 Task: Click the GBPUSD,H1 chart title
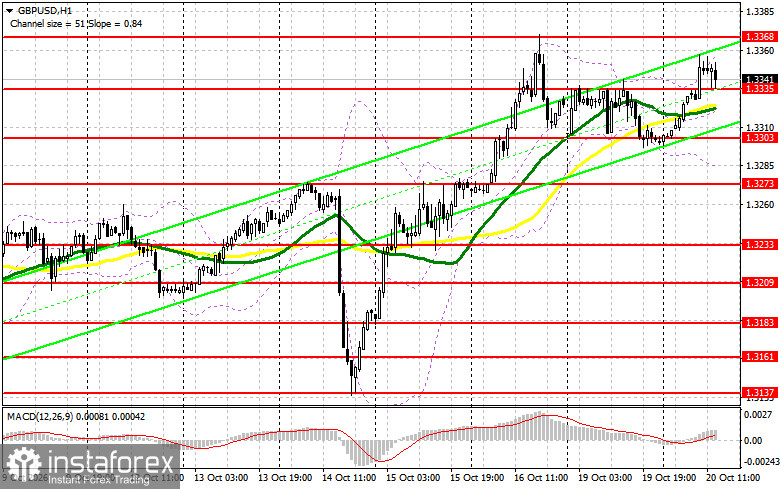(x=45, y=10)
